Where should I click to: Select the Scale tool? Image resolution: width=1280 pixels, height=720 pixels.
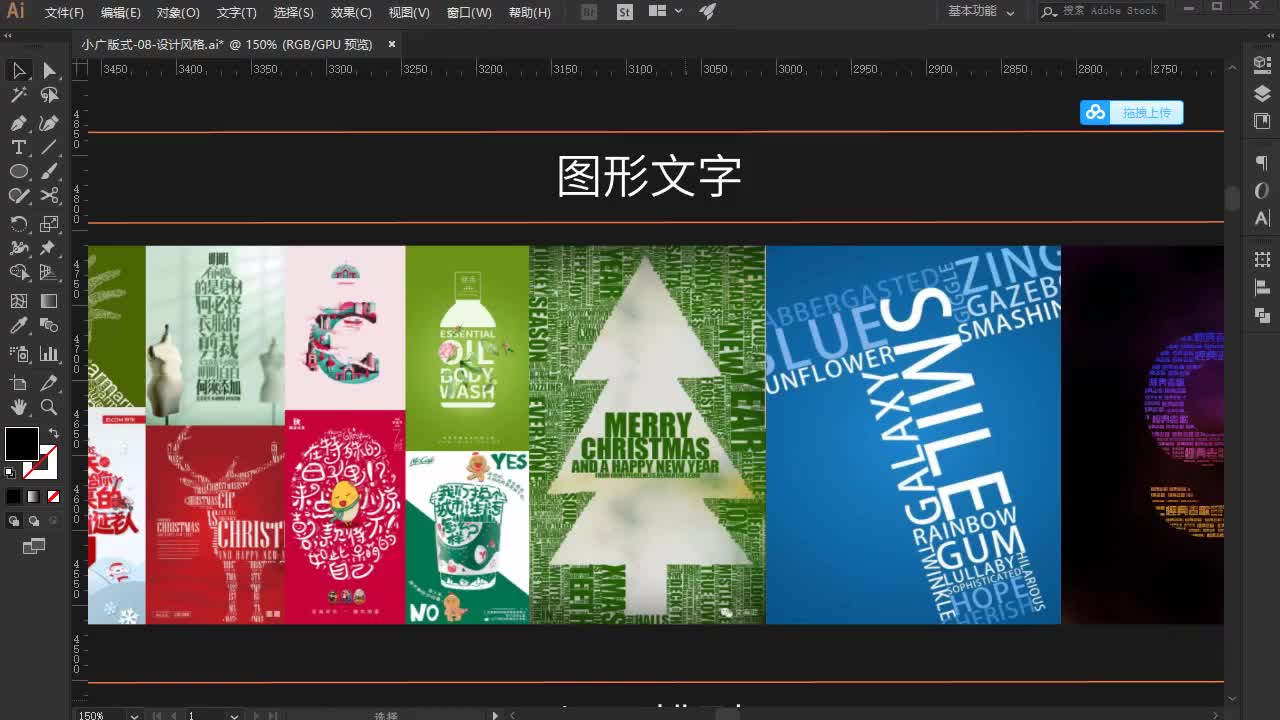click(x=49, y=223)
